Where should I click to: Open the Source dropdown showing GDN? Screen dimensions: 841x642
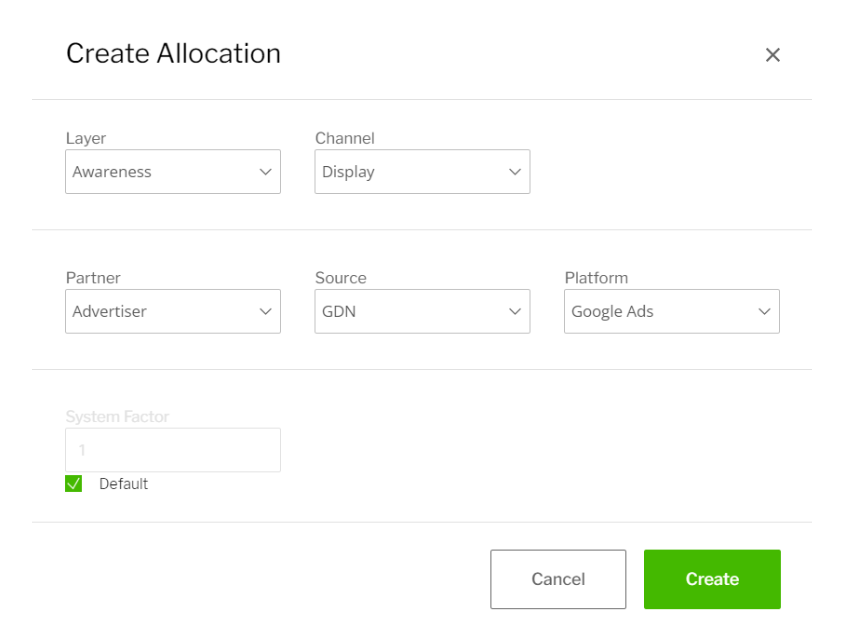pos(410,312)
